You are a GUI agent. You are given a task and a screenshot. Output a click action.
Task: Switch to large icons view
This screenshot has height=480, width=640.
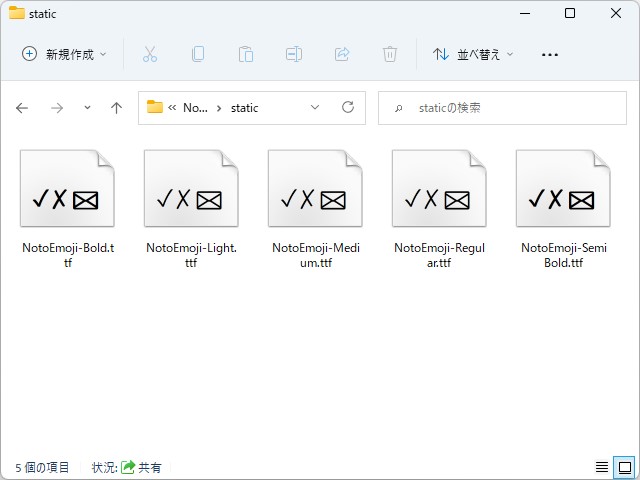(625, 467)
